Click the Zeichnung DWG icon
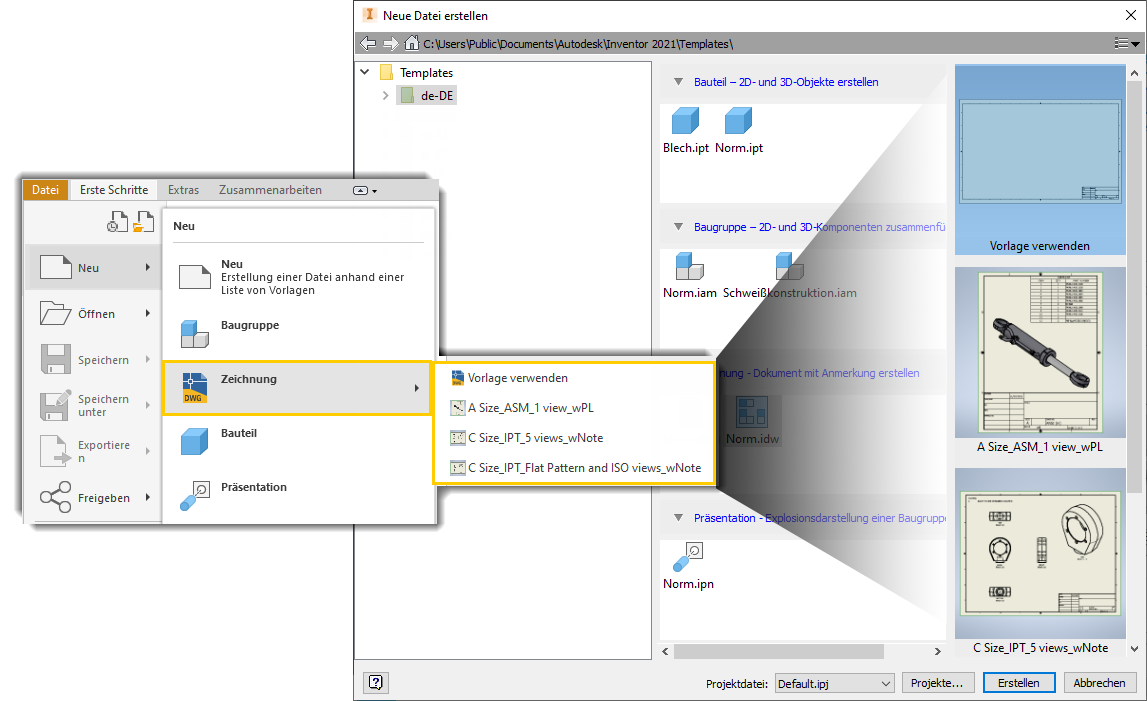This screenshot has height=701, width=1147. click(195, 388)
